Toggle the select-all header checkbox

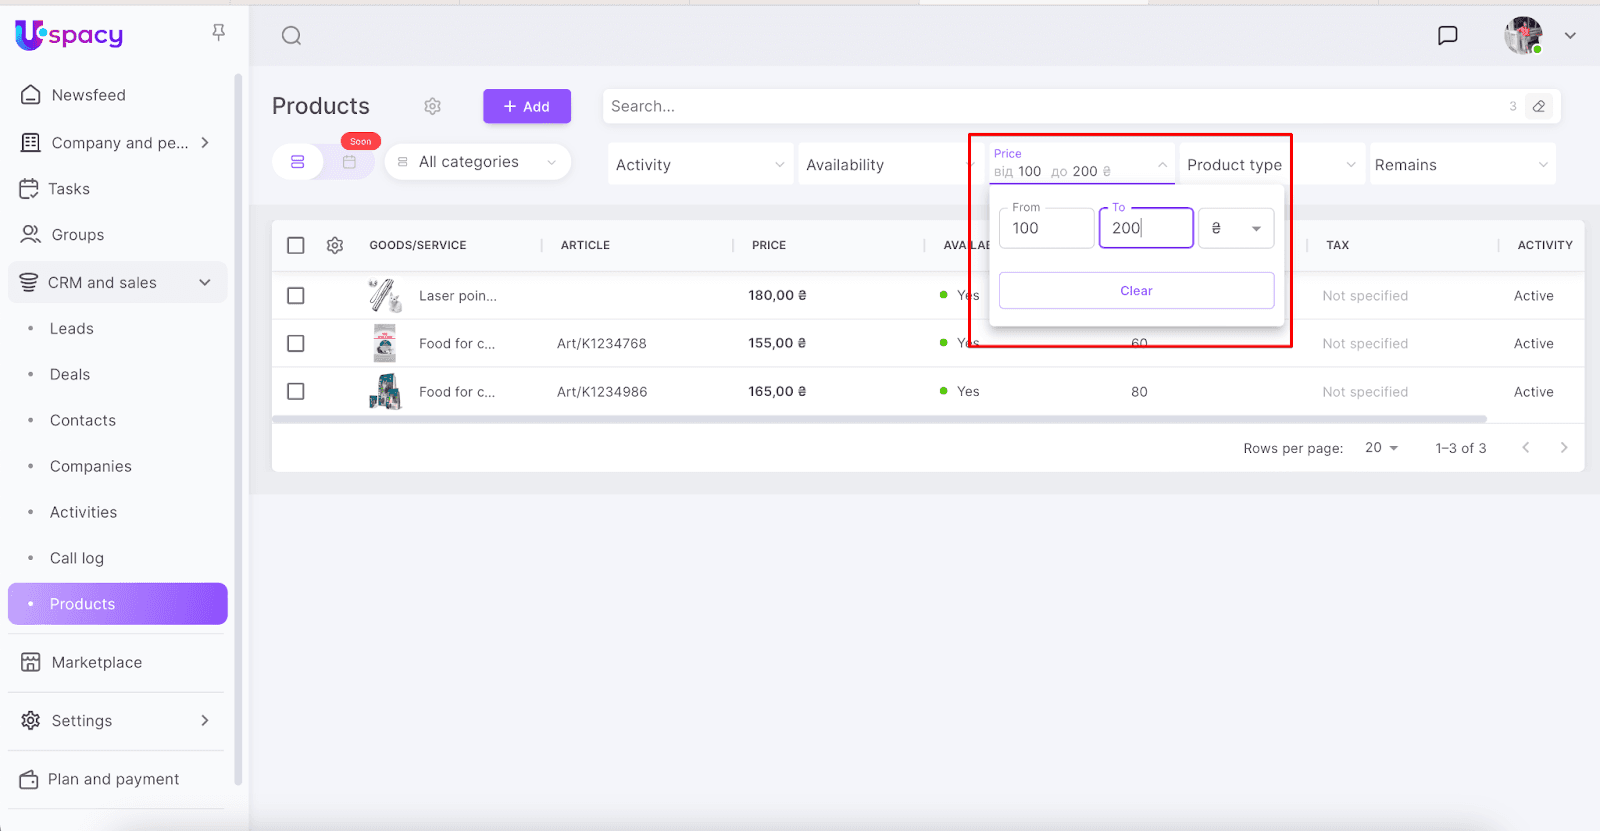tap(296, 245)
